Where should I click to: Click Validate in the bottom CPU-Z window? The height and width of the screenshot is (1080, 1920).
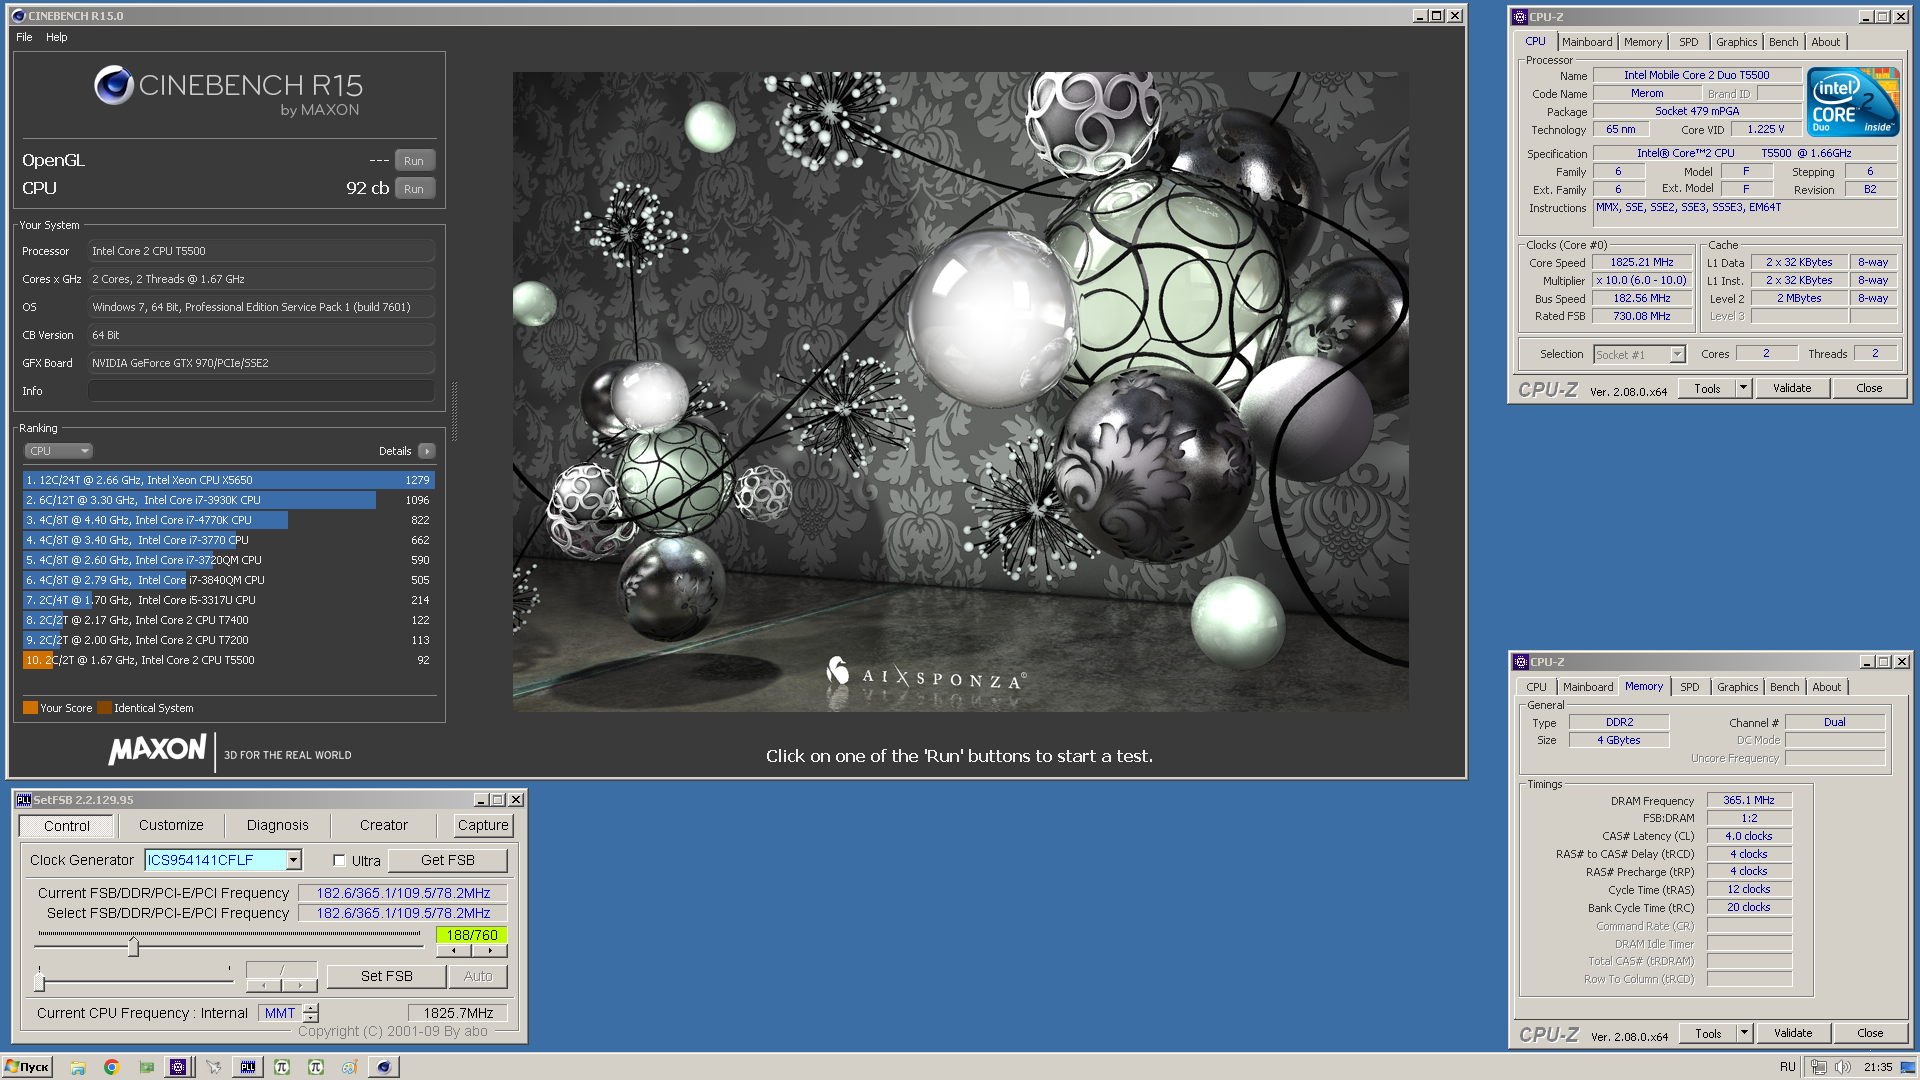click(1792, 1033)
